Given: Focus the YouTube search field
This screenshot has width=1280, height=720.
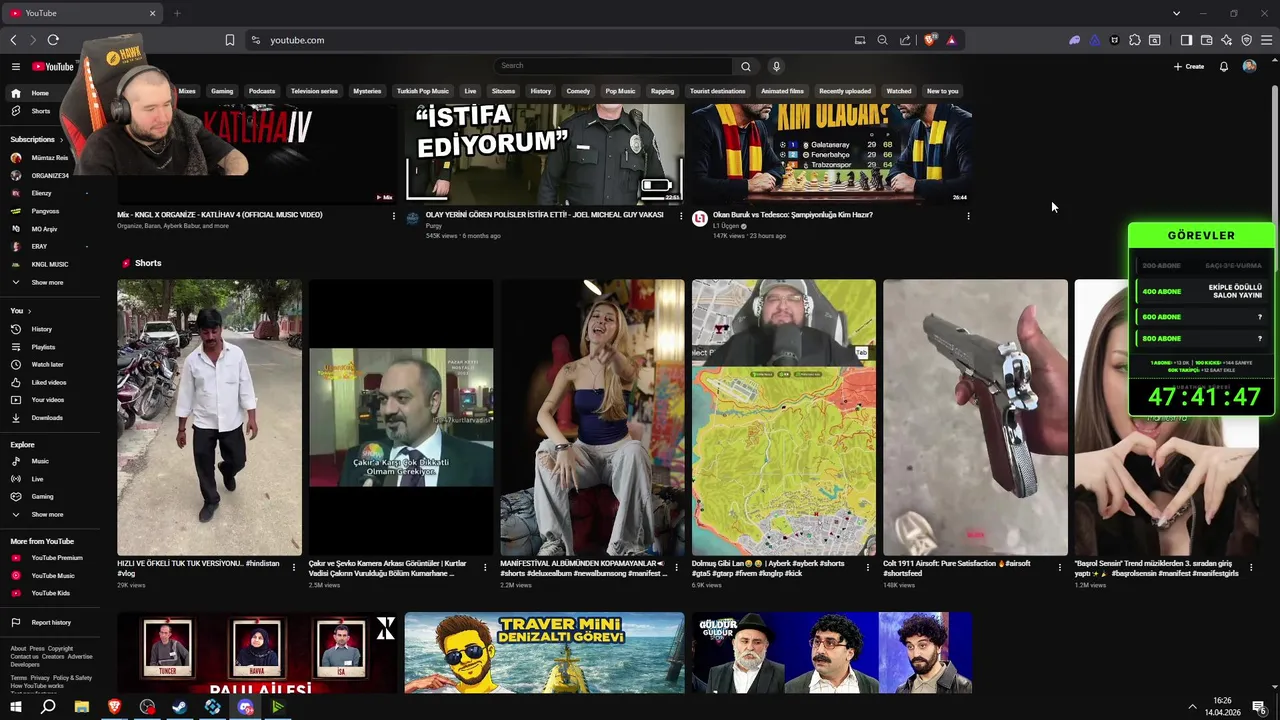Looking at the screenshot, I should click(x=614, y=66).
